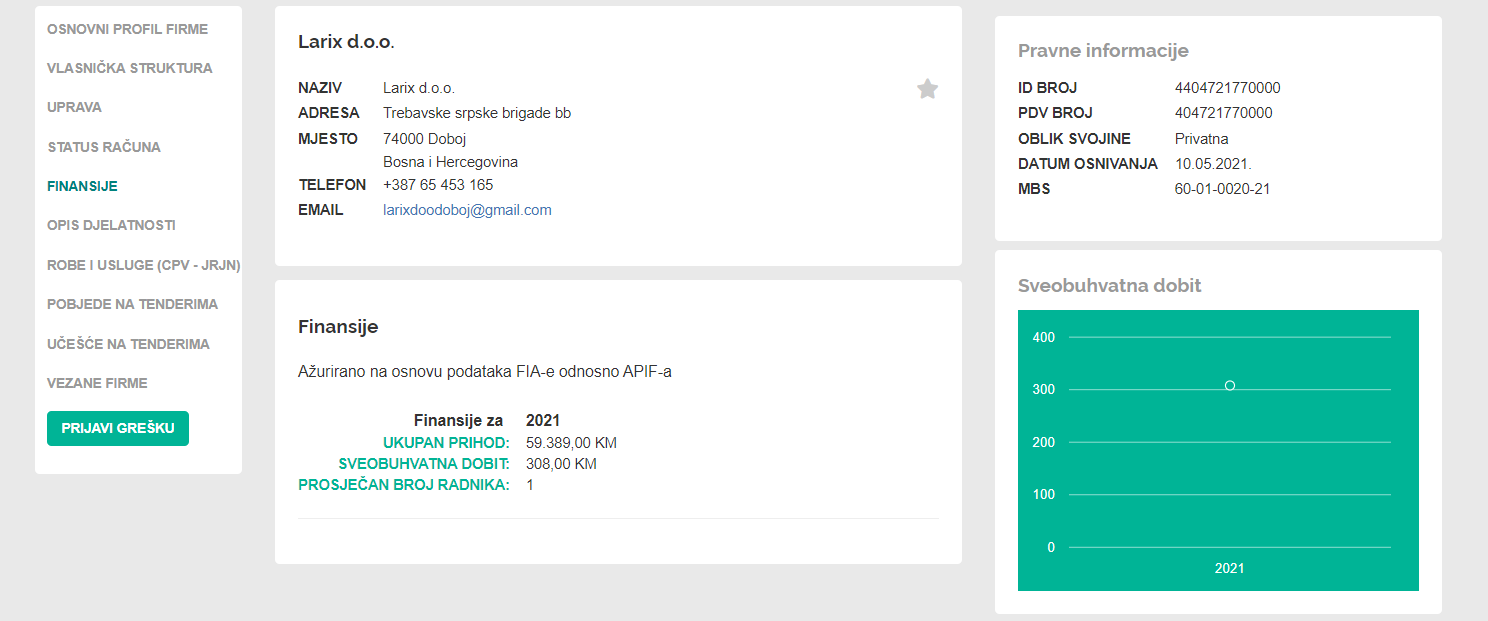Click the Prijavi grešku button
1488x621 pixels.
[x=118, y=428]
